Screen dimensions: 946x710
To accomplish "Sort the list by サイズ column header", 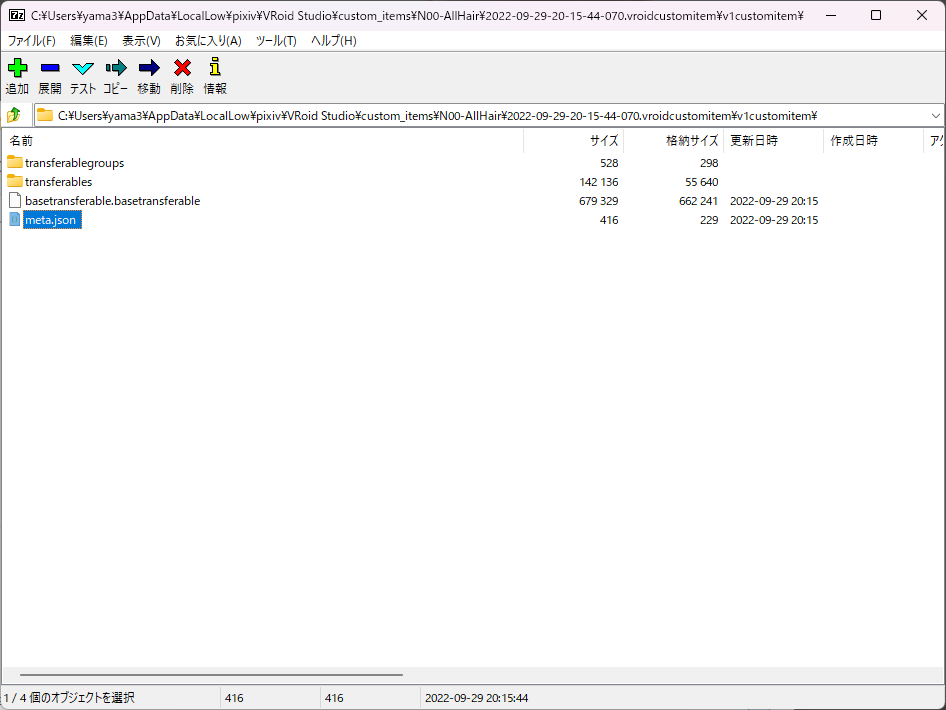I will 573,141.
